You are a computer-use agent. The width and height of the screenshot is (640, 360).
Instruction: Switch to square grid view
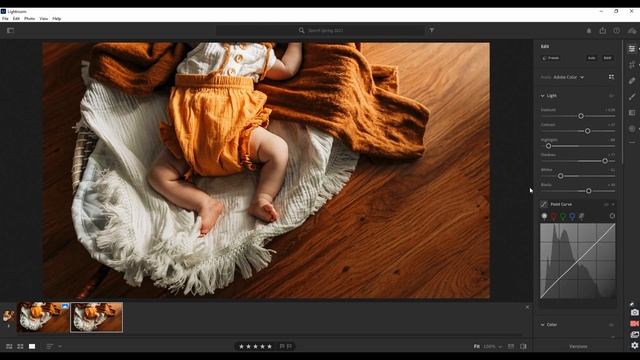[20, 347]
